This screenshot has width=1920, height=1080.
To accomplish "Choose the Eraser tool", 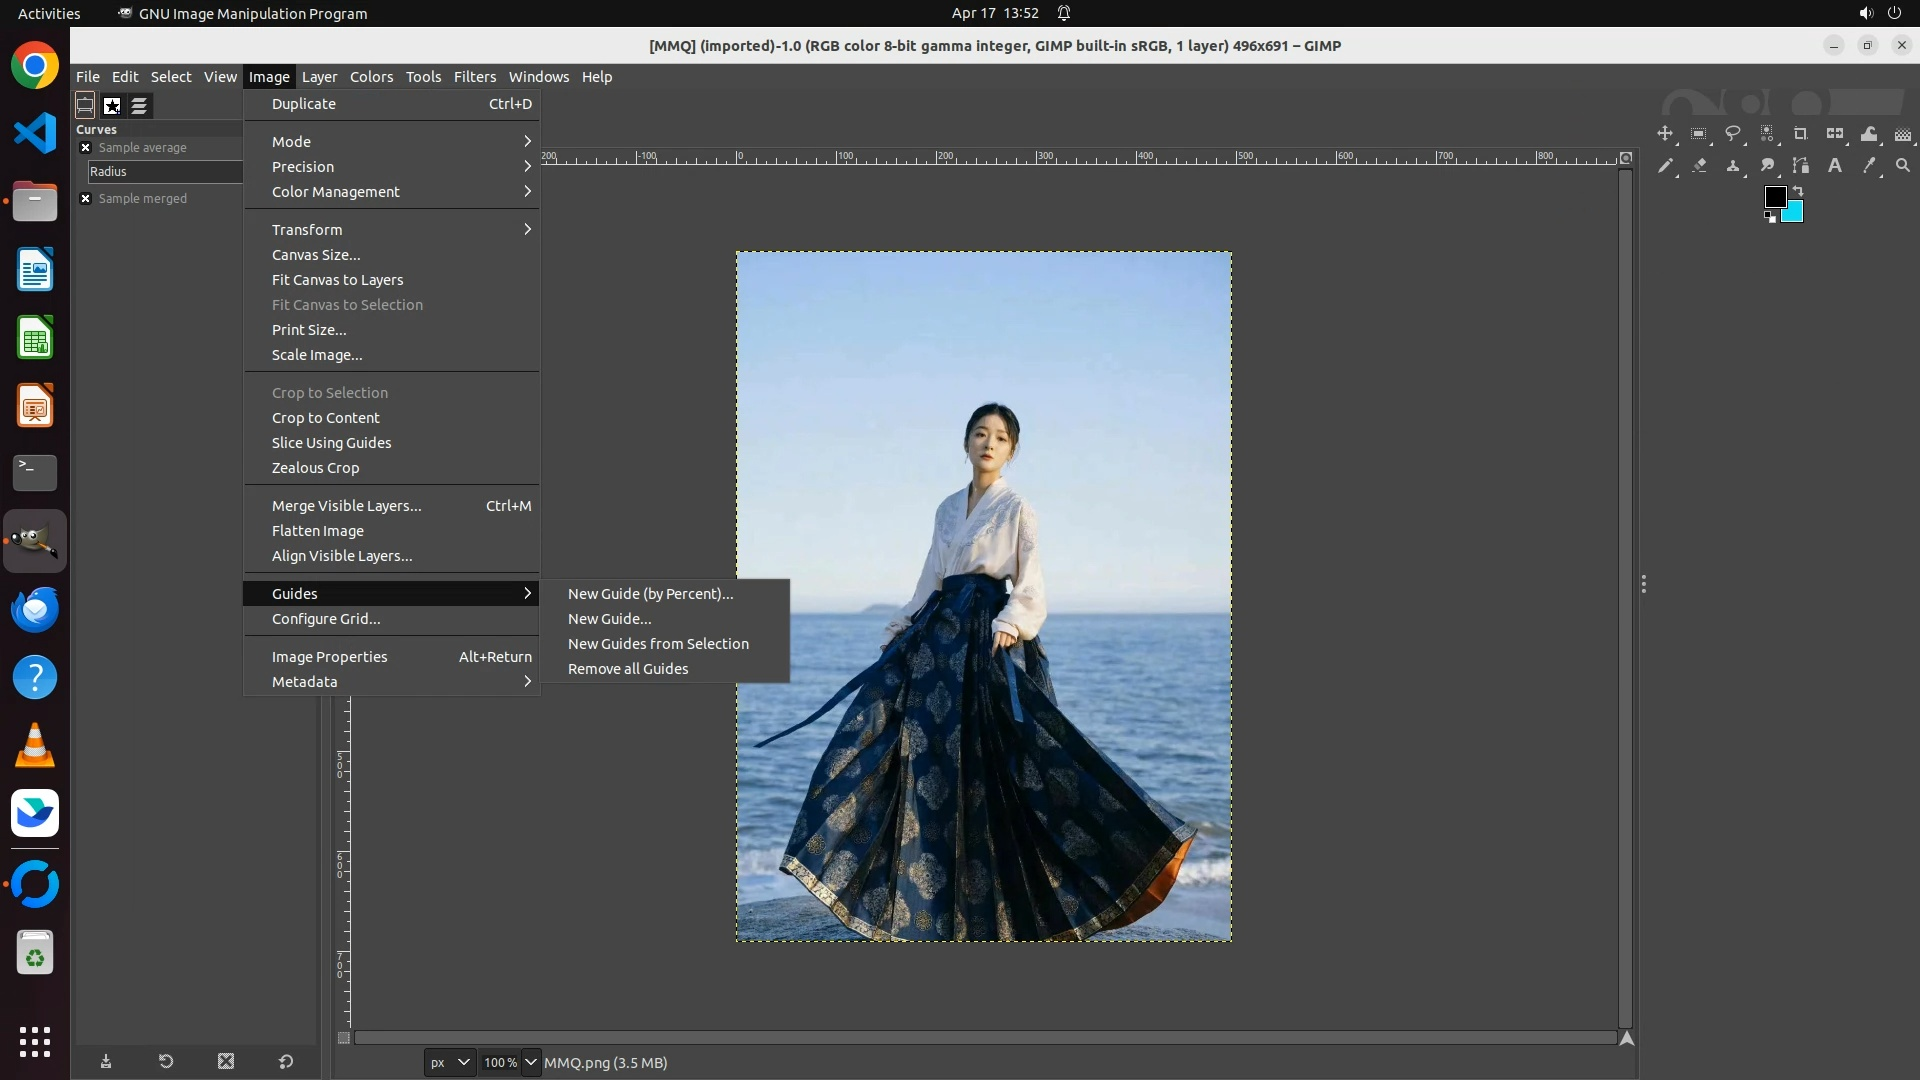I will coord(1699,166).
